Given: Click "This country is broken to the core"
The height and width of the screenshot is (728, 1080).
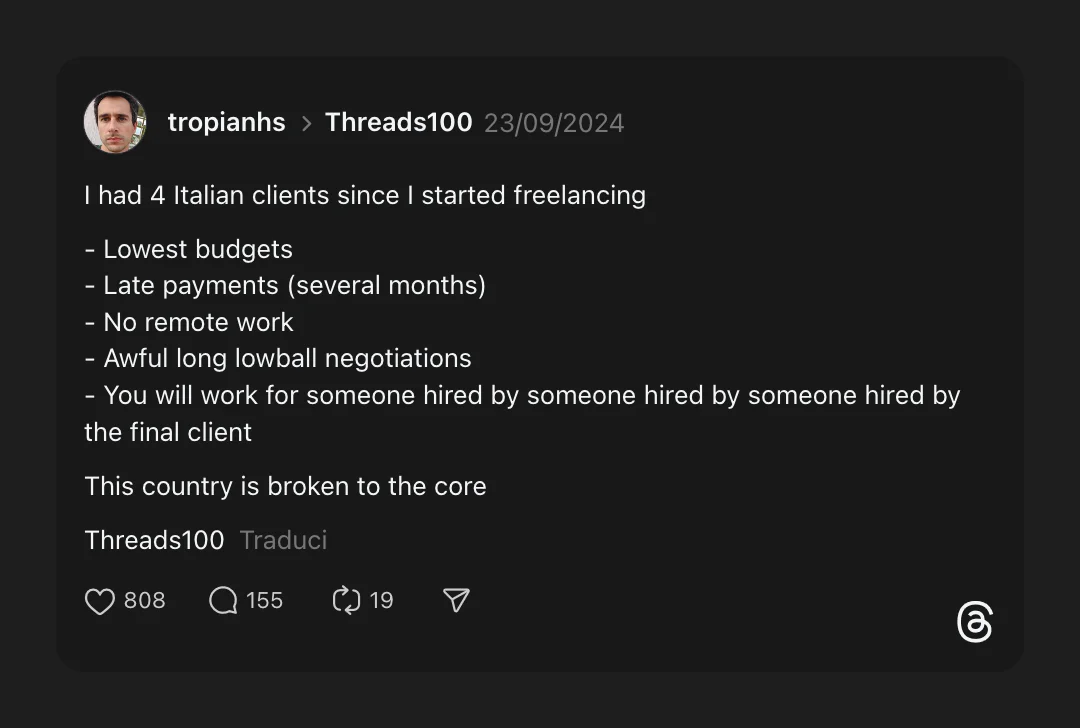Looking at the screenshot, I should (x=285, y=486).
